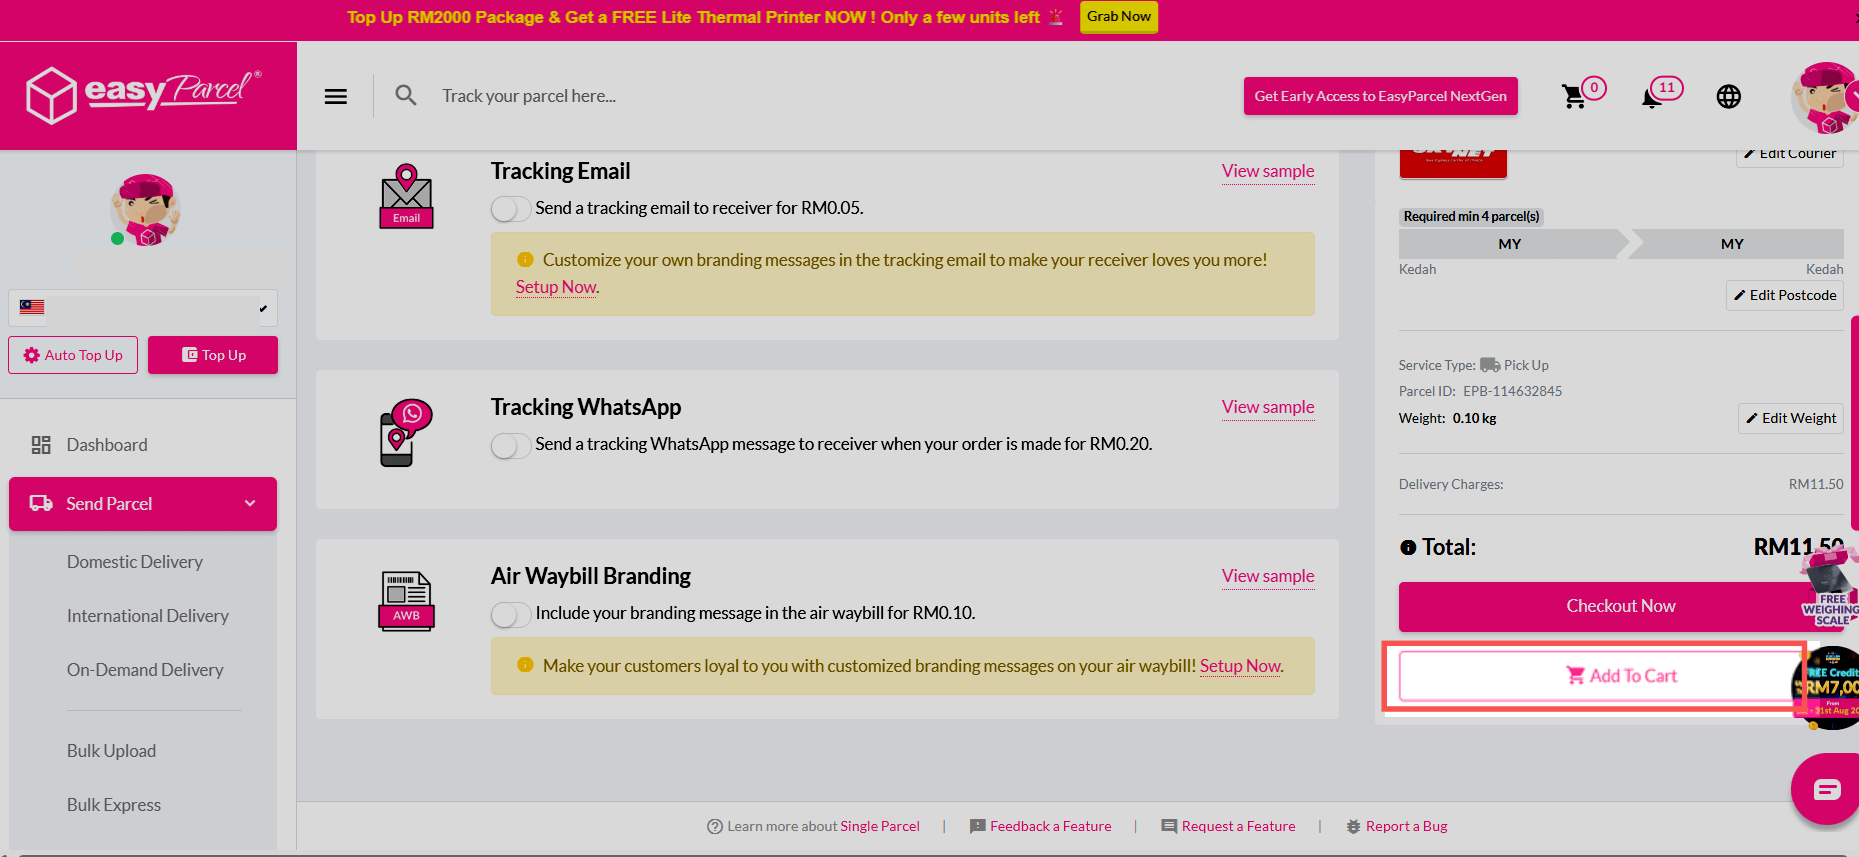This screenshot has width=1859, height=857.
Task: View sample for Air Waybill Branding
Action: pyautogui.click(x=1268, y=576)
